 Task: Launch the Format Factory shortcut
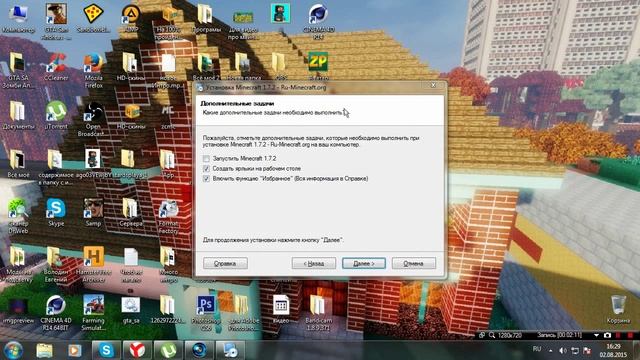coord(168,216)
